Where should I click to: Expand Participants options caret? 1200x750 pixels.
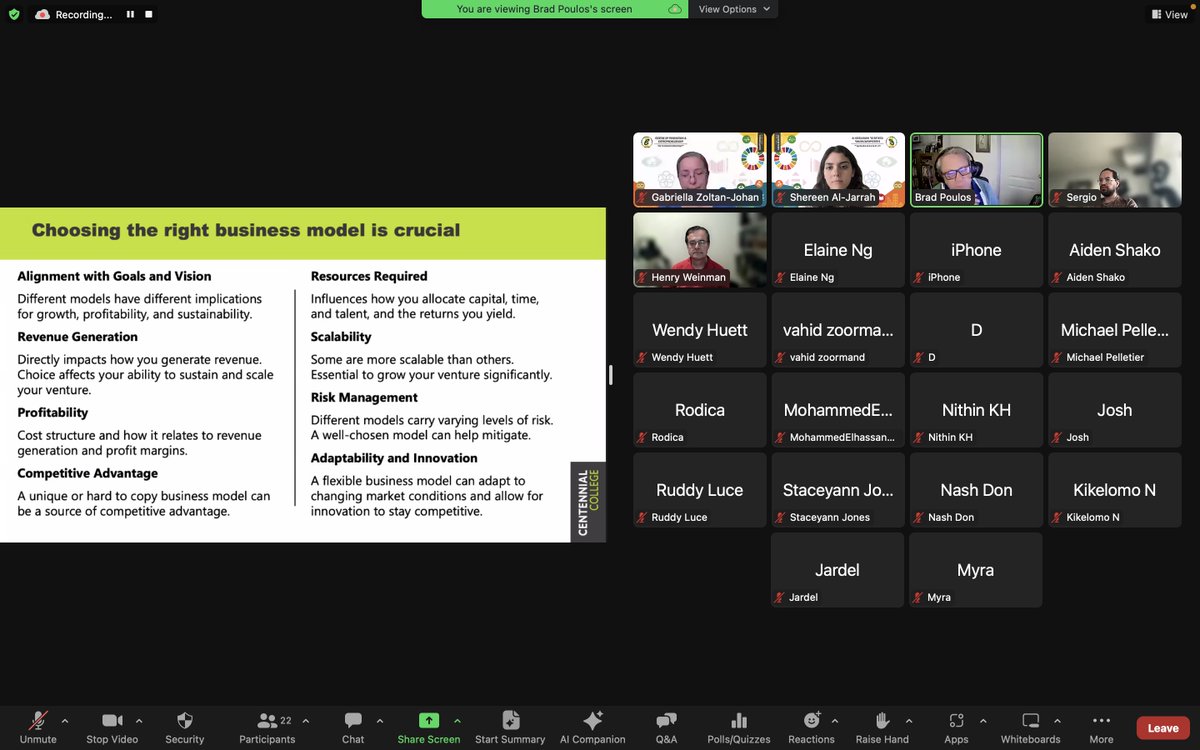point(305,720)
